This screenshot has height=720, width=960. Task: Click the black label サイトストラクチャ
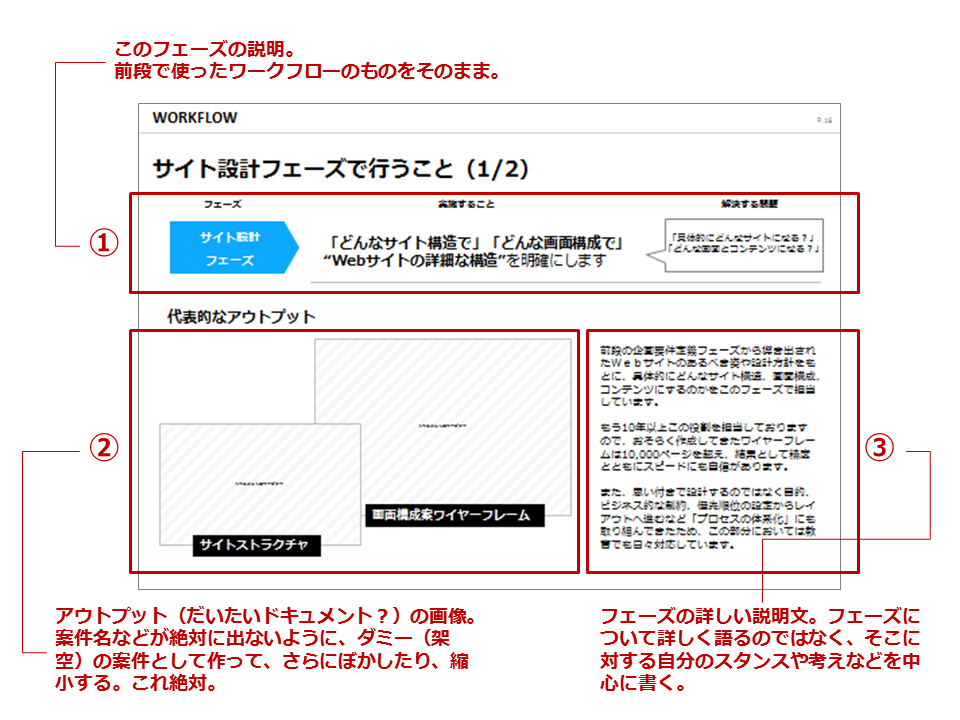coord(257,545)
